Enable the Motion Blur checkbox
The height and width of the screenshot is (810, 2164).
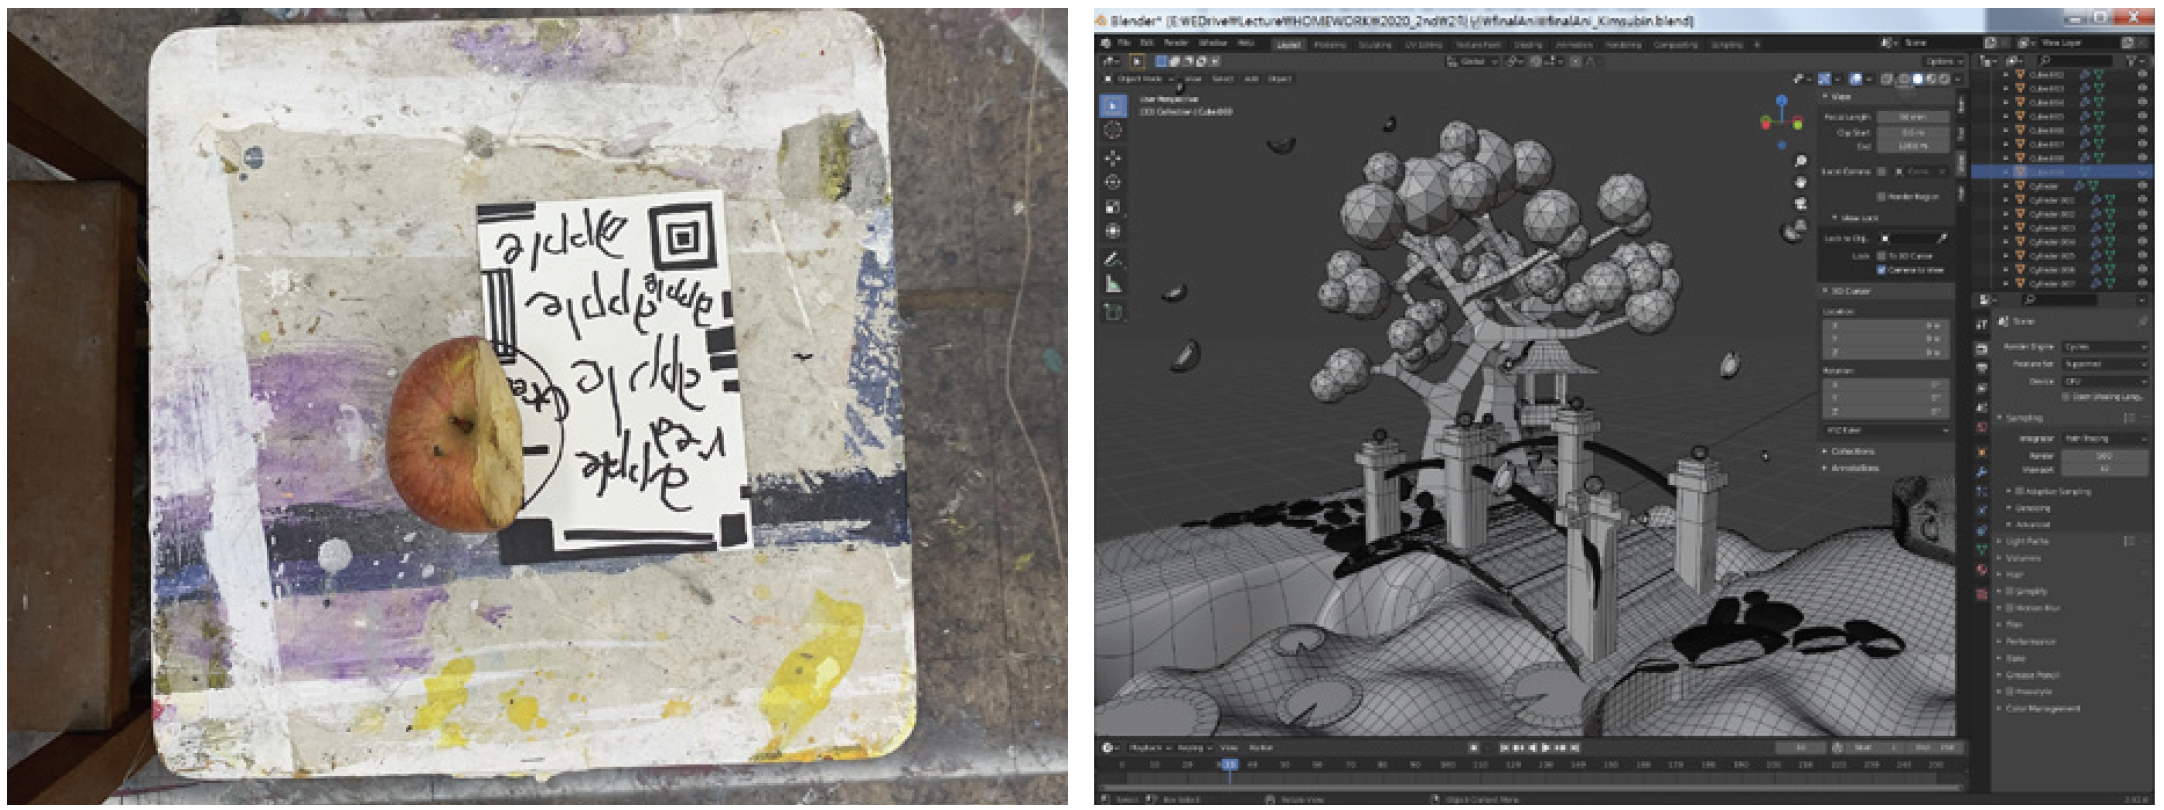click(2009, 608)
